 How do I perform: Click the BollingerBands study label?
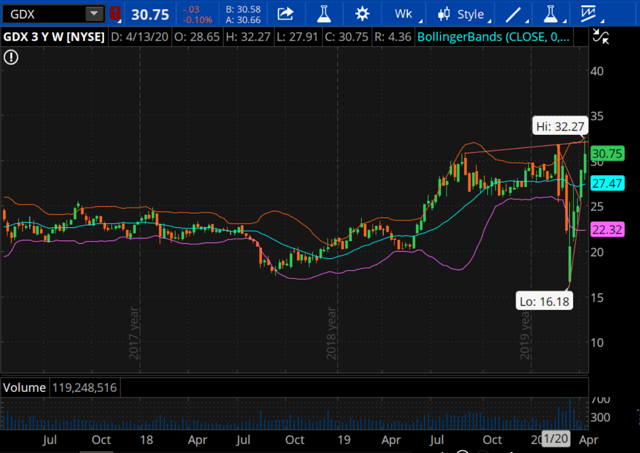click(493, 37)
